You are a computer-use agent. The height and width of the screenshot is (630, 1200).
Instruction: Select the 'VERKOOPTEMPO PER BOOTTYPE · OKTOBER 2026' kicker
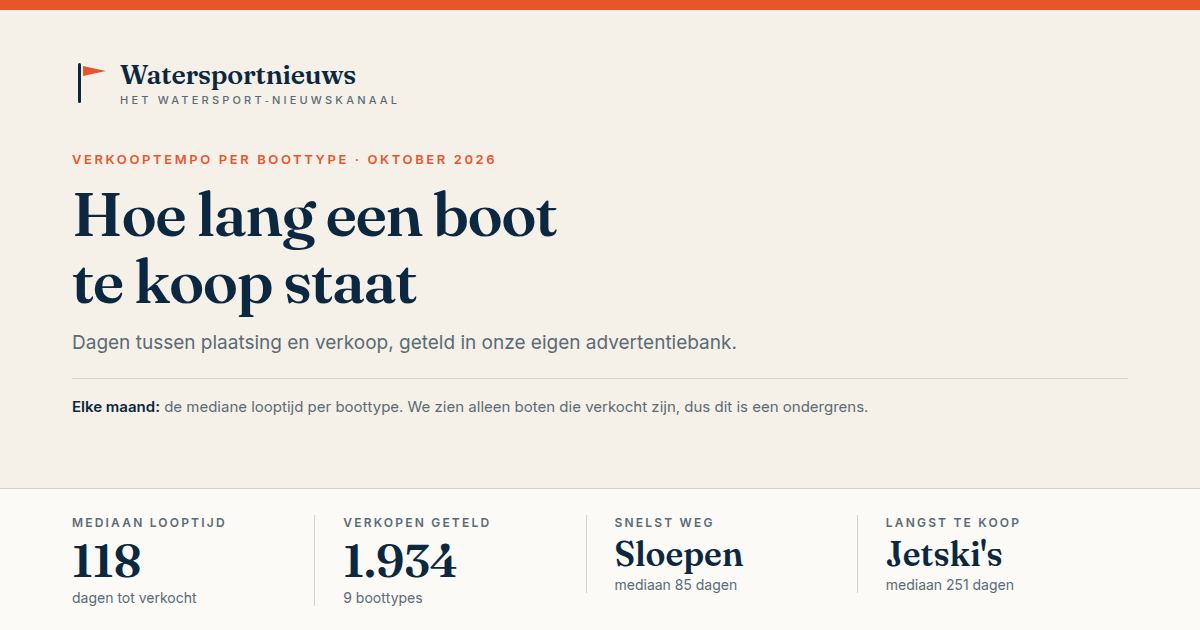pyautogui.click(x=284, y=160)
